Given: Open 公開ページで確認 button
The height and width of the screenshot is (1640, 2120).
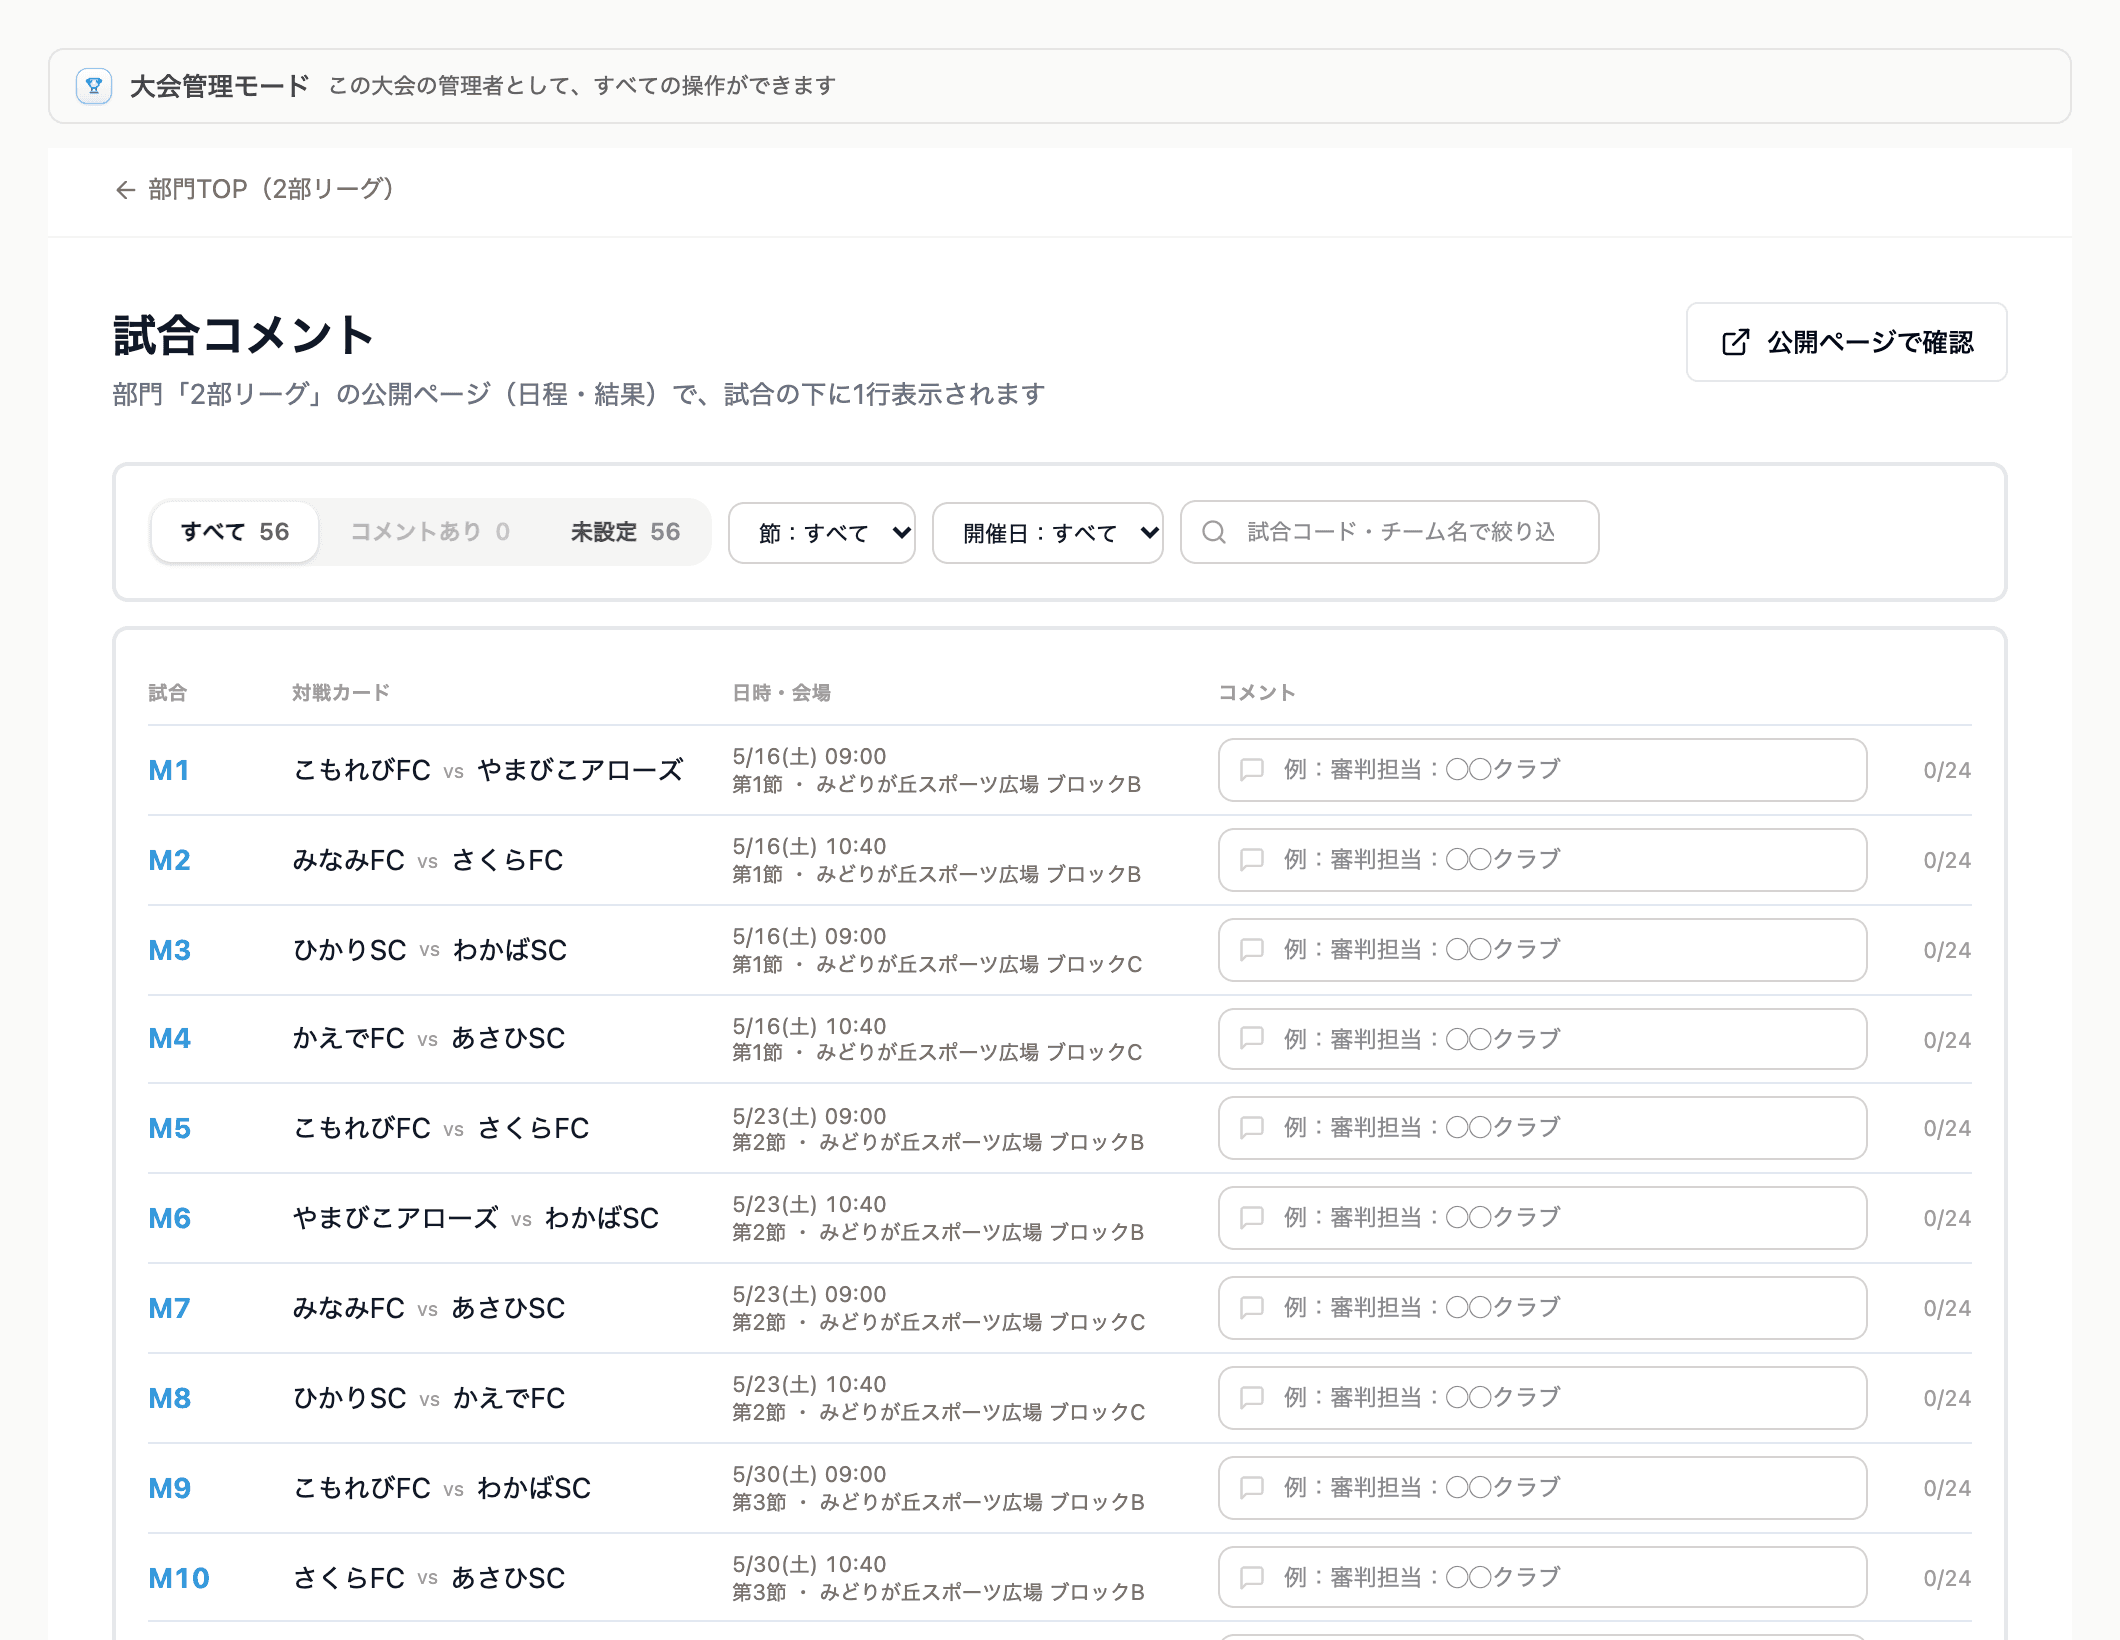Looking at the screenshot, I should (1846, 342).
